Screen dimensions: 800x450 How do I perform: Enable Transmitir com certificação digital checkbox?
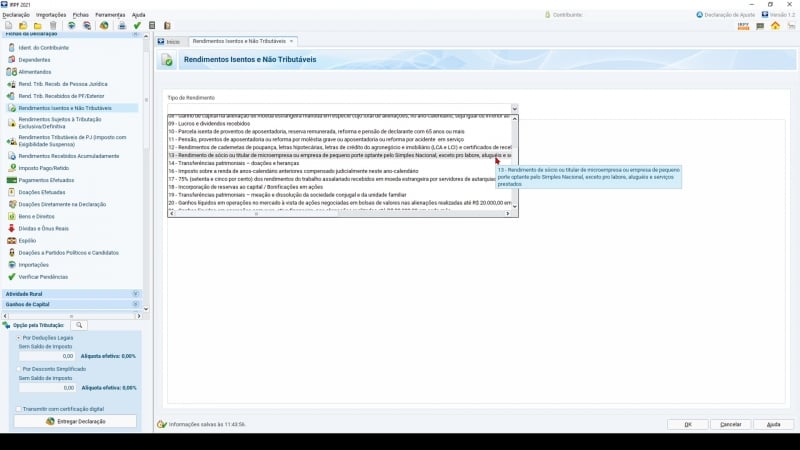tap(18, 409)
